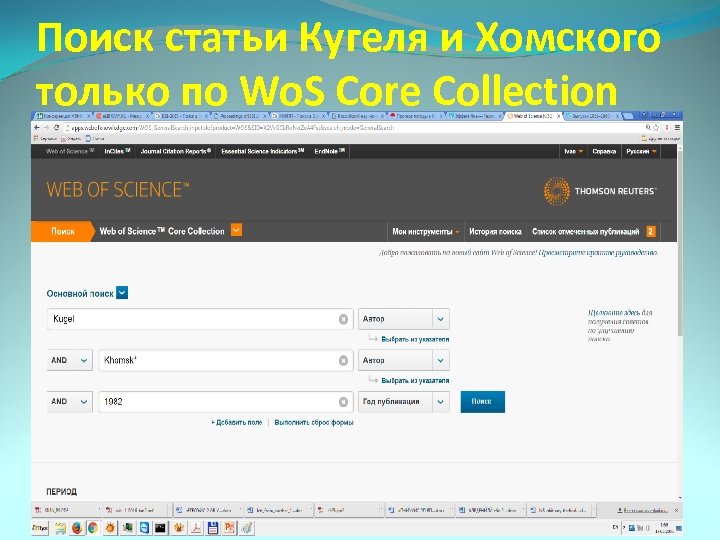This screenshot has width=720, height=540.
Task: Bookmark page with the star icon
Action: 656,128
